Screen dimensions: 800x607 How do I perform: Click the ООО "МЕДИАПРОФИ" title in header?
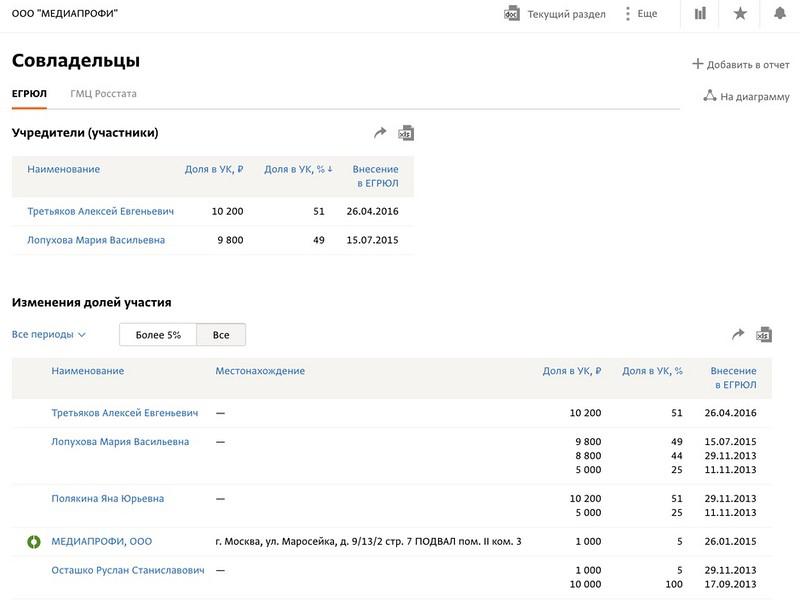click(65, 13)
